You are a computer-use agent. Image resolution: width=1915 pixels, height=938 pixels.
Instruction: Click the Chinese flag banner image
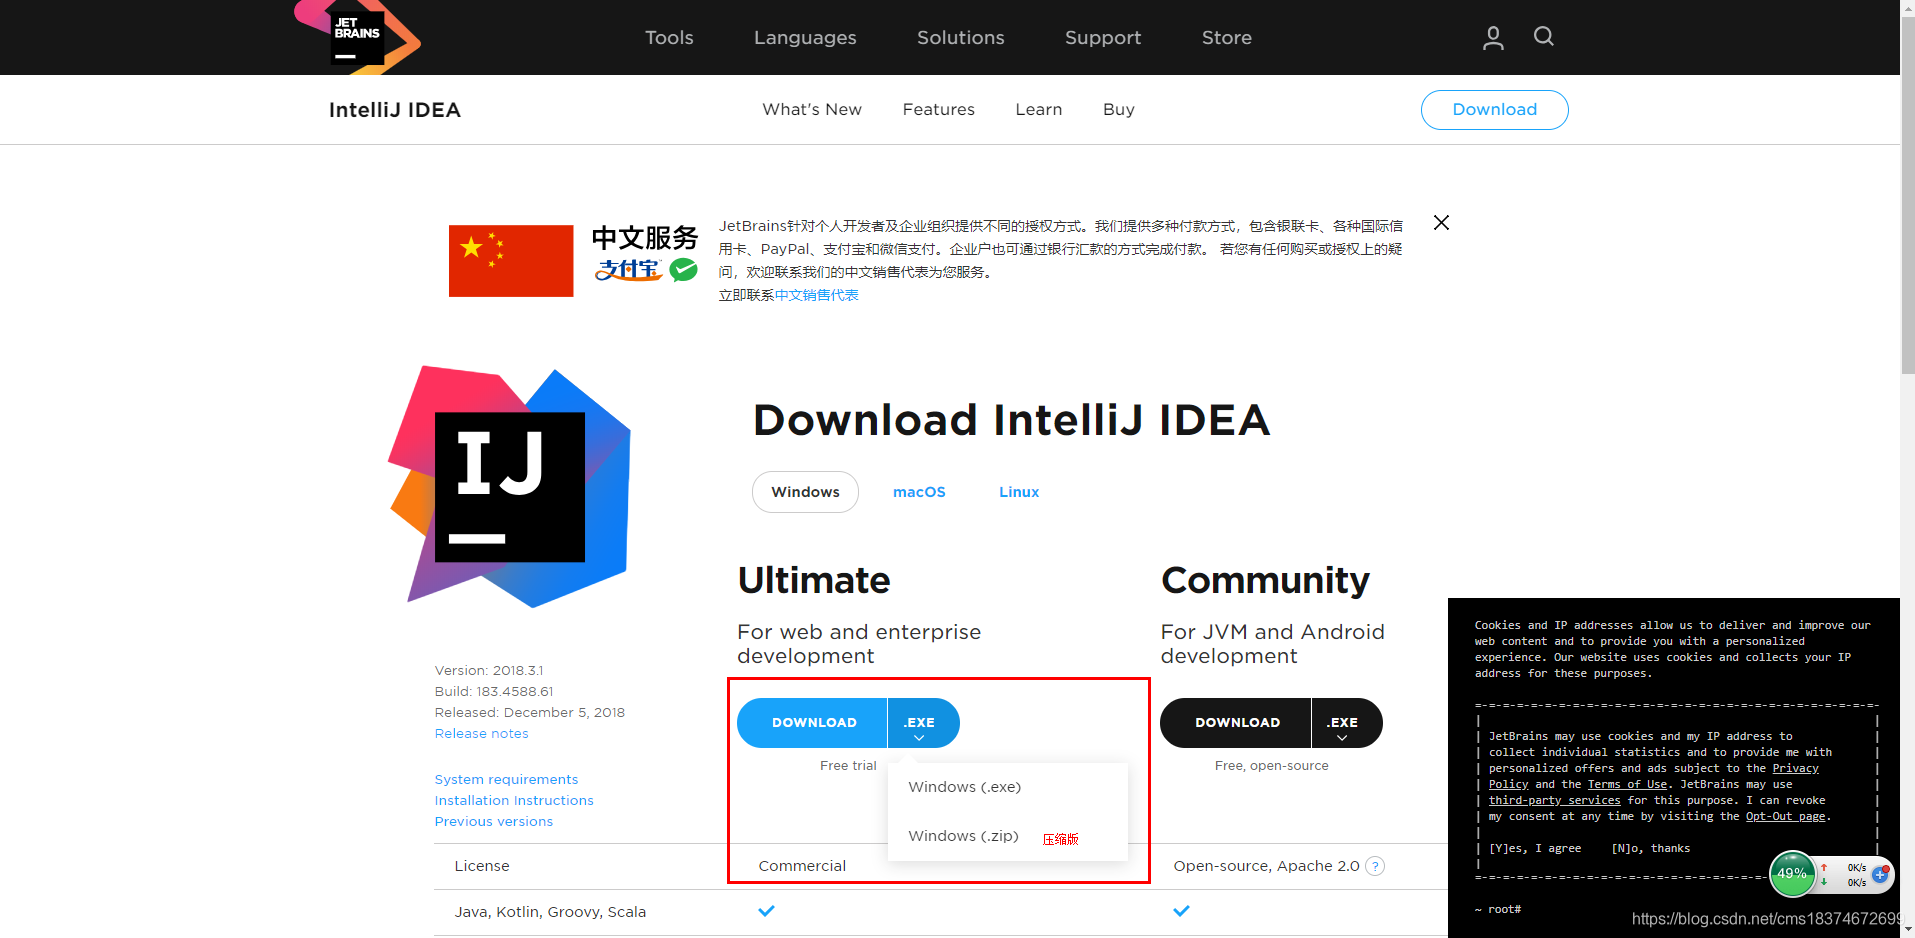click(x=511, y=261)
